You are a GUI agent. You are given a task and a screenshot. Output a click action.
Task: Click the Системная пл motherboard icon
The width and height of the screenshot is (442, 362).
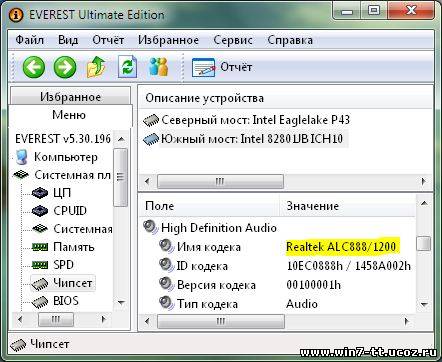coord(21,174)
